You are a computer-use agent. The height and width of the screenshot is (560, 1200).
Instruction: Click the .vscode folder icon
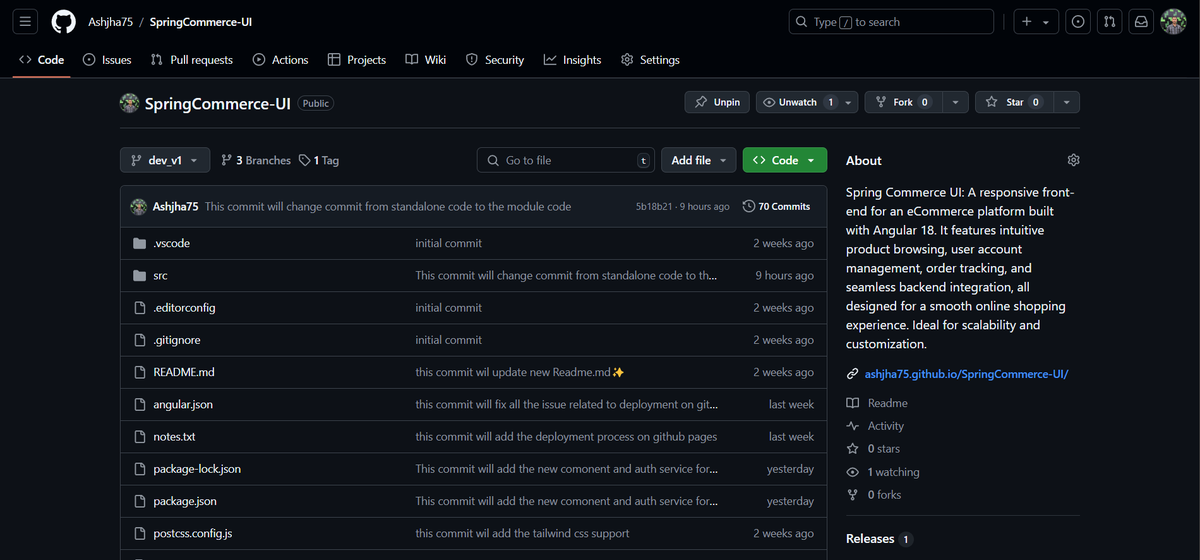140,243
